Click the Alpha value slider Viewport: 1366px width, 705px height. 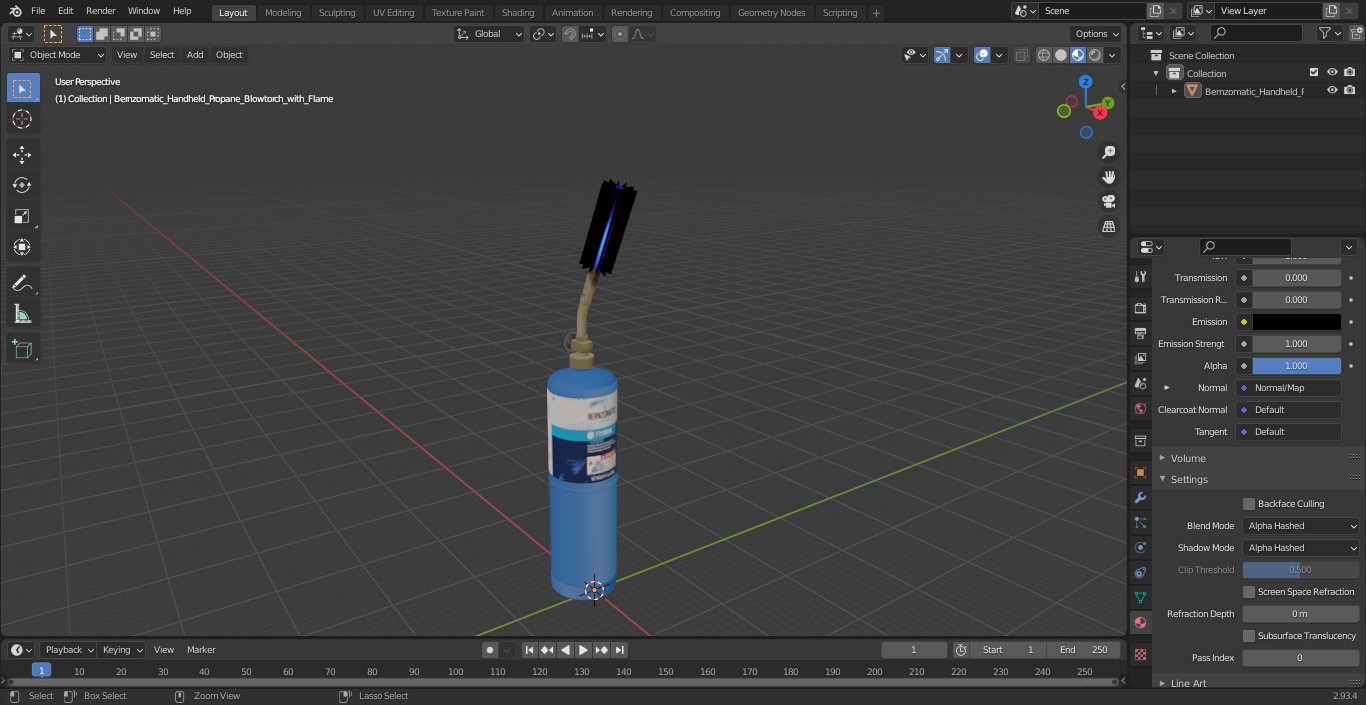(x=1296, y=366)
